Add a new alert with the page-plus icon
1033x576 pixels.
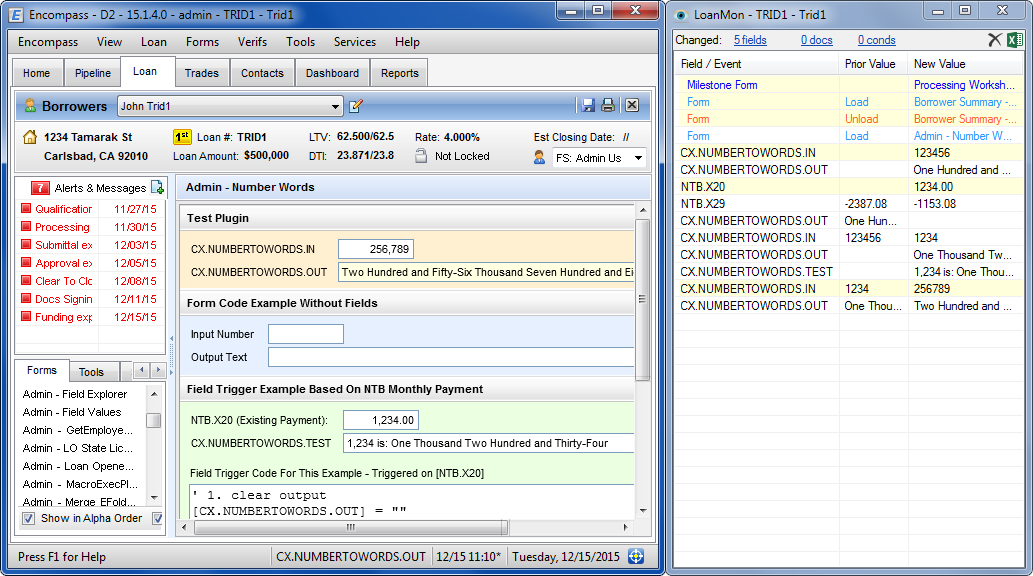point(157,187)
